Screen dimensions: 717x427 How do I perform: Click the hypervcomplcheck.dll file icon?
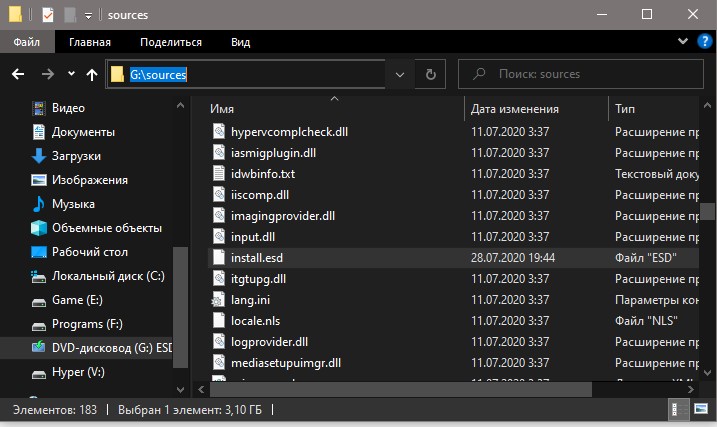coord(219,132)
